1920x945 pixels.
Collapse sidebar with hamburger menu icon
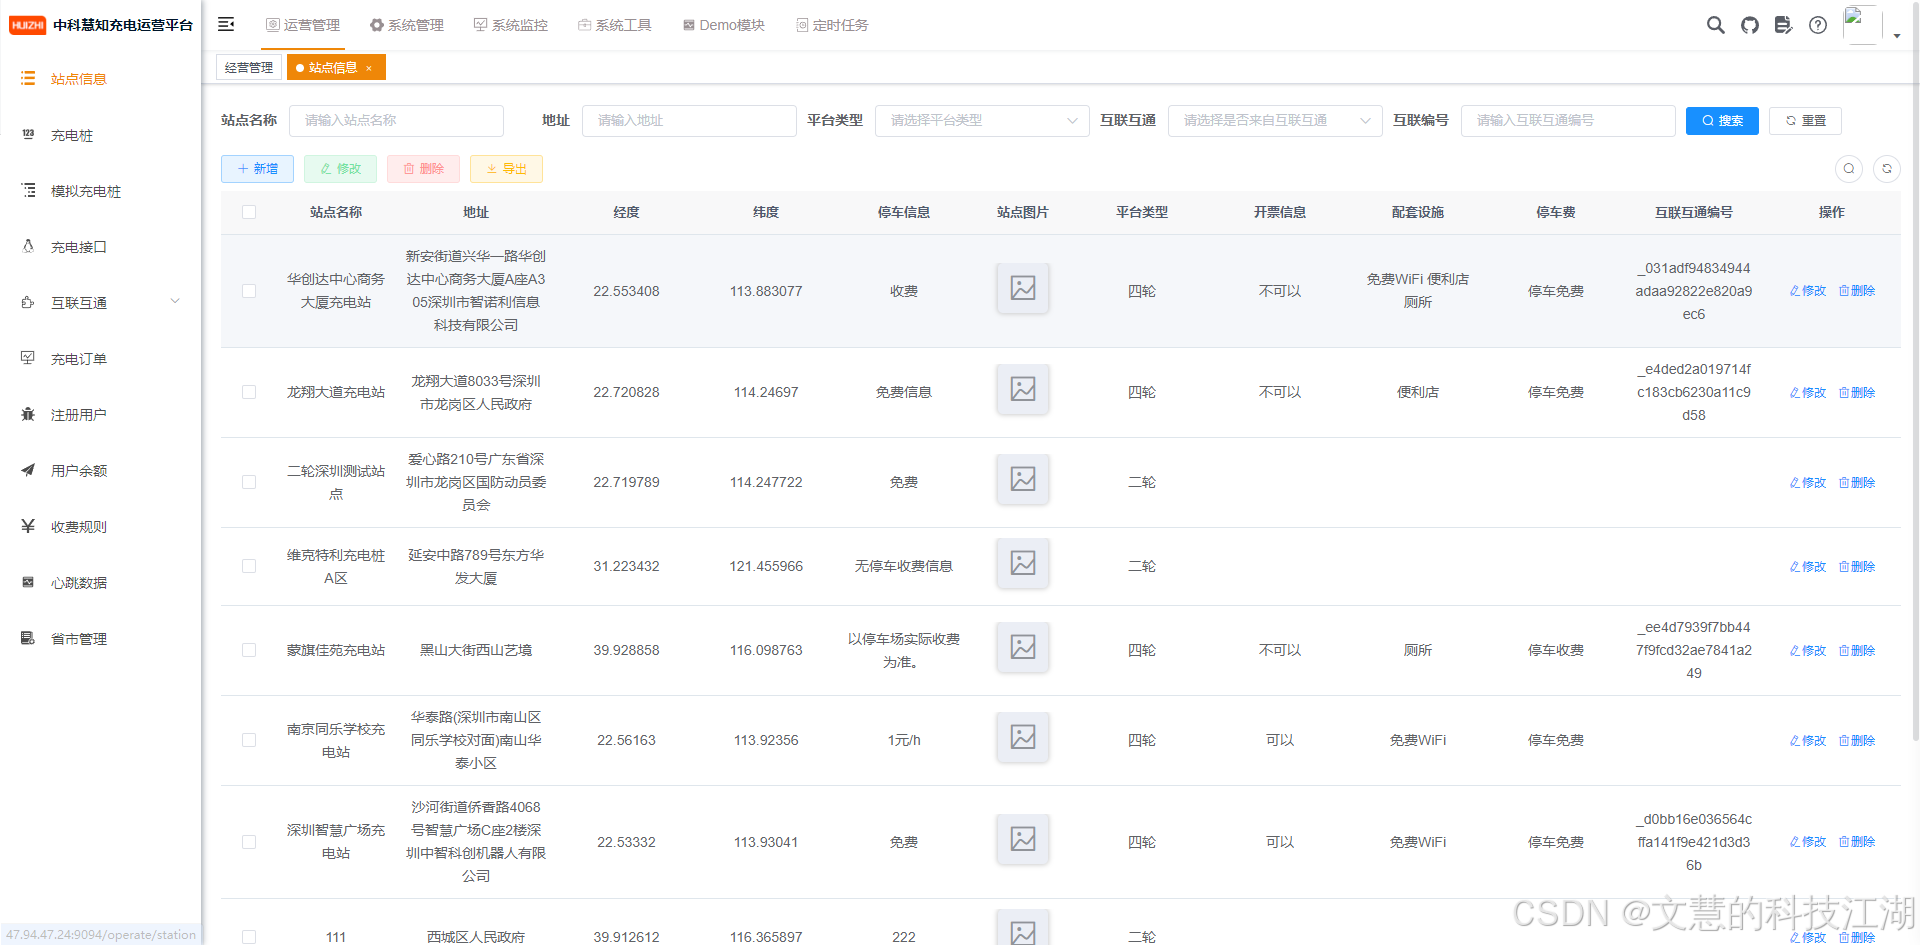coord(226,24)
